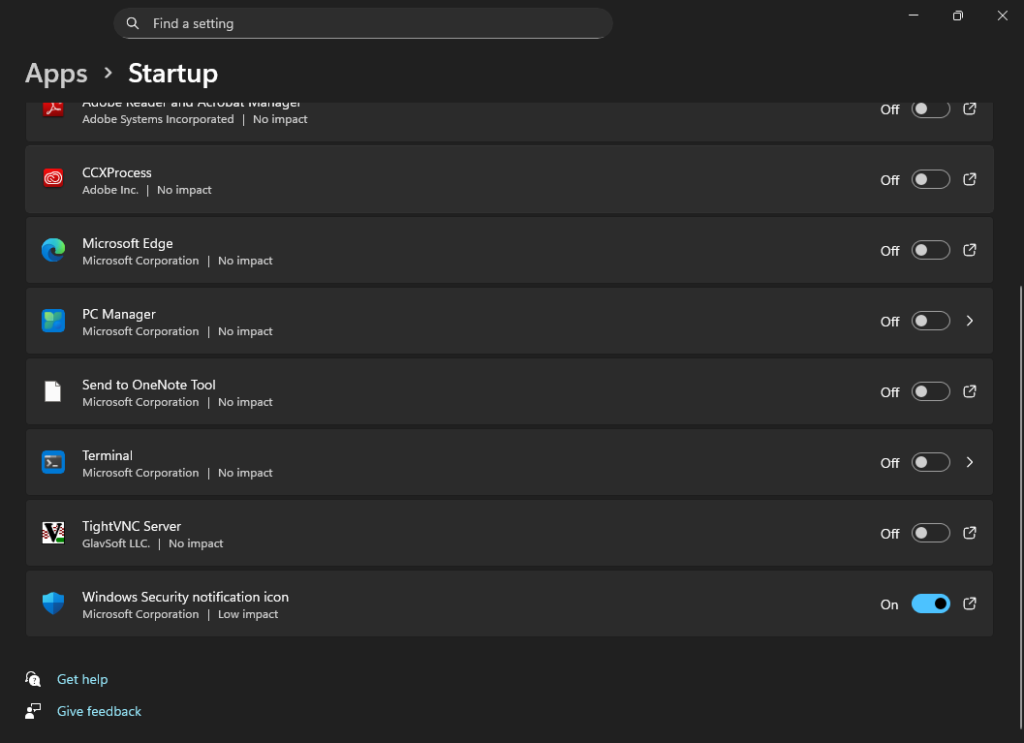Click inside the Find a setting search box
The width and height of the screenshot is (1024, 743).
363,23
